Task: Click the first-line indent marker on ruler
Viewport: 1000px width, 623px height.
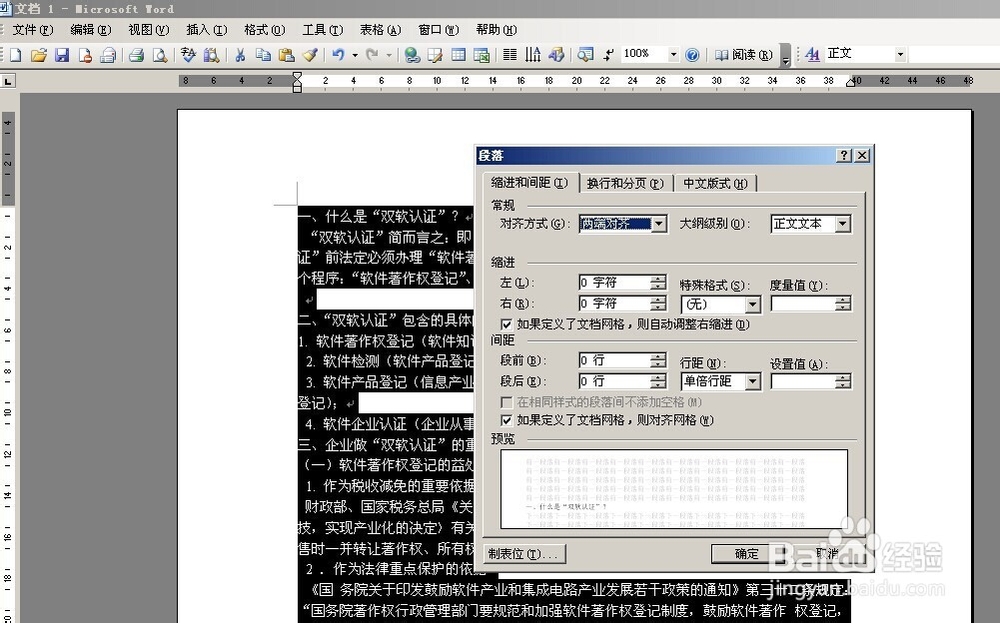Action: 297,76
